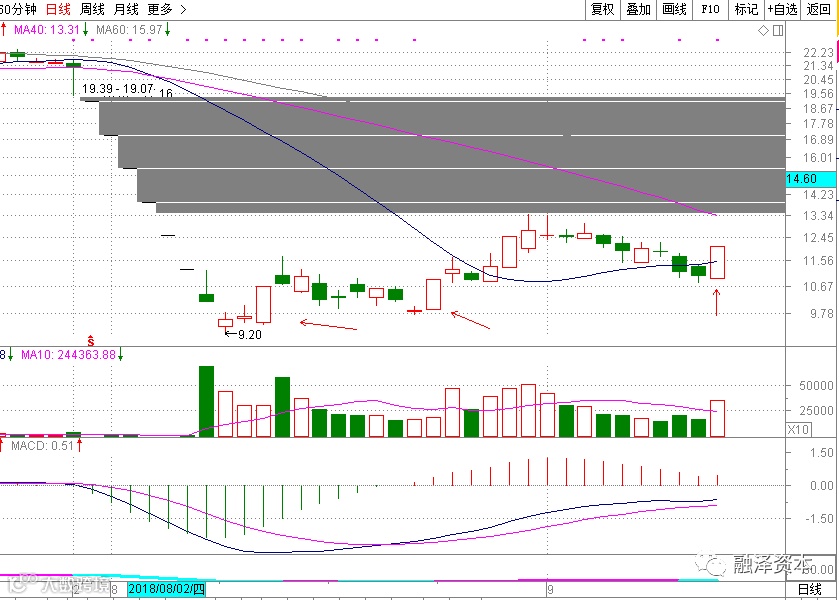Click the red S marker below the chart
The width and height of the screenshot is (839, 600).
pos(90,340)
